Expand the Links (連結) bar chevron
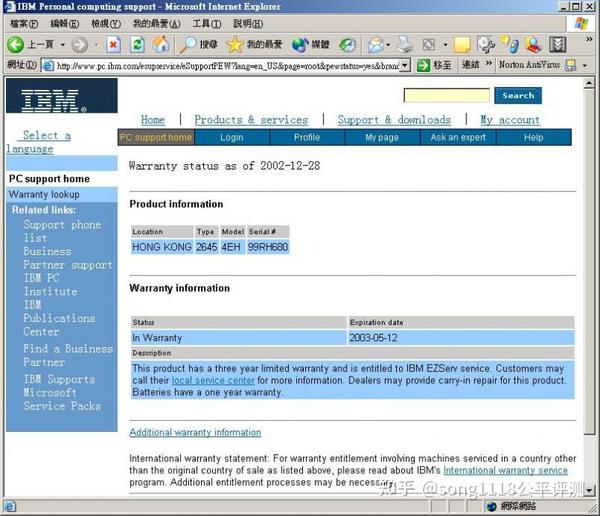 coord(489,63)
